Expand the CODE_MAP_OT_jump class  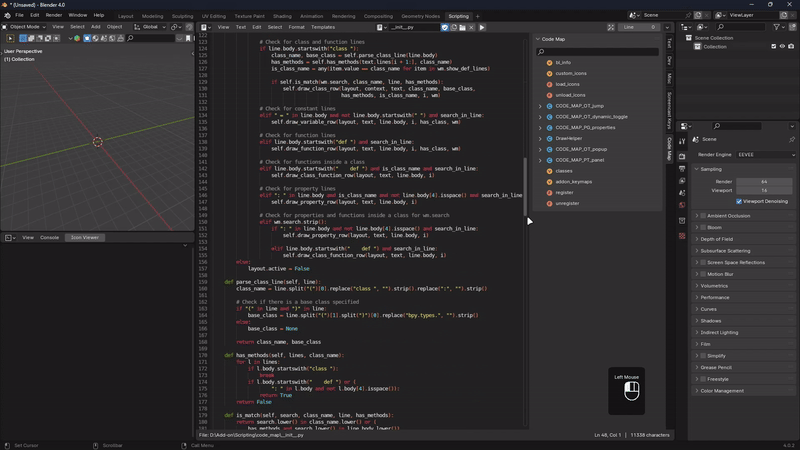540,106
